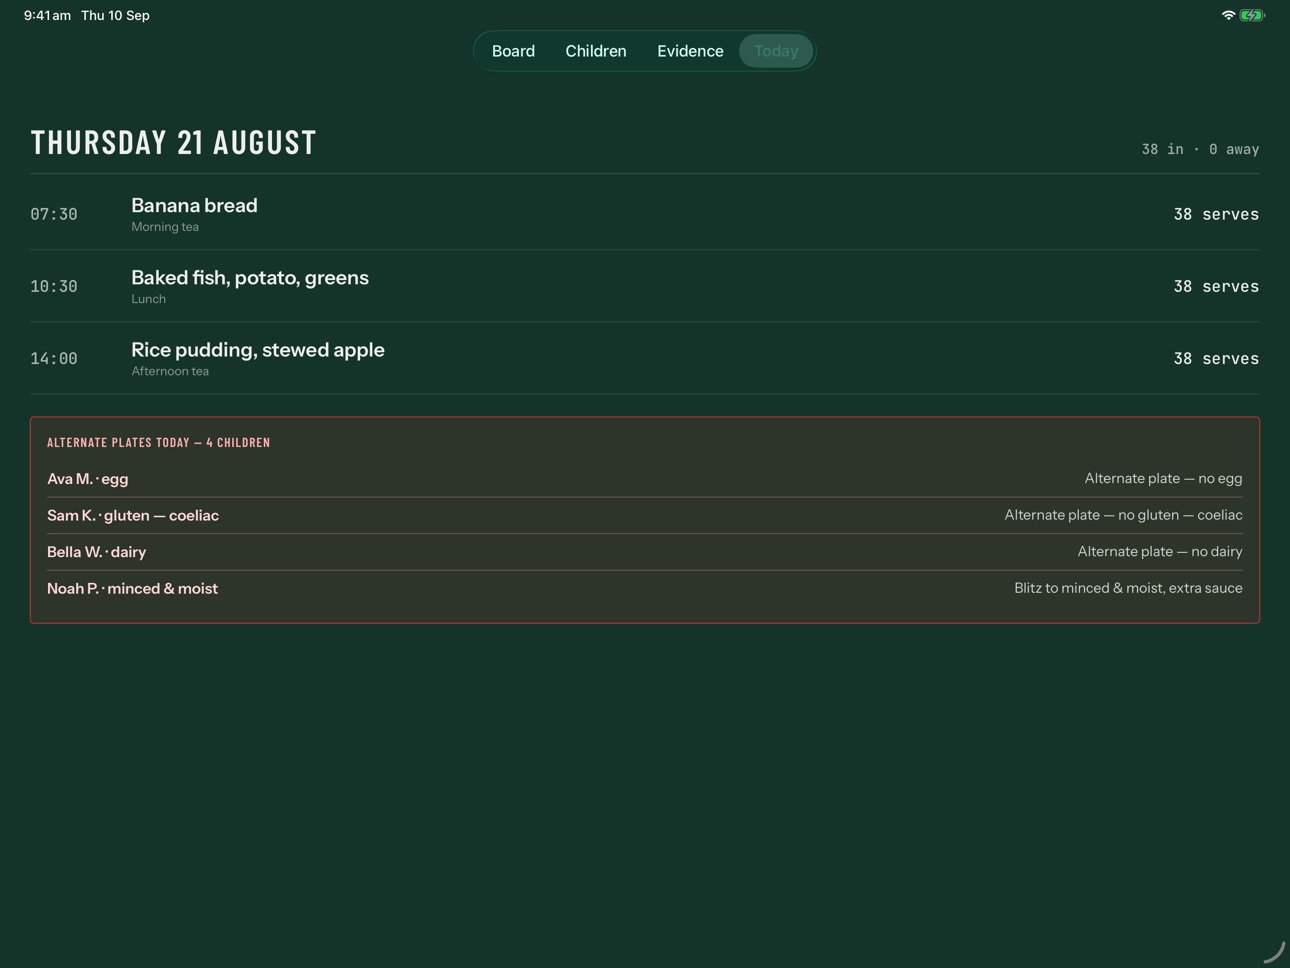Viewport: 1290px width, 968px height.
Task: Open the Rice pudding, stewed apple row
Action: [x=645, y=358]
